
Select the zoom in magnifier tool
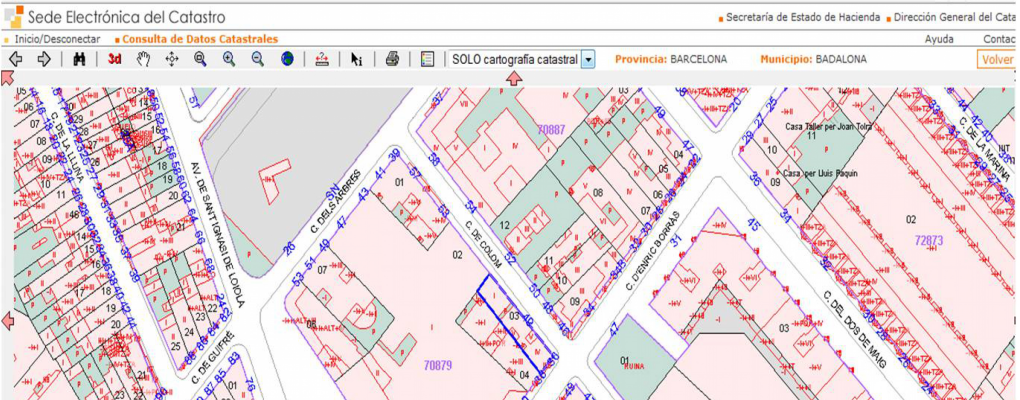(x=229, y=59)
